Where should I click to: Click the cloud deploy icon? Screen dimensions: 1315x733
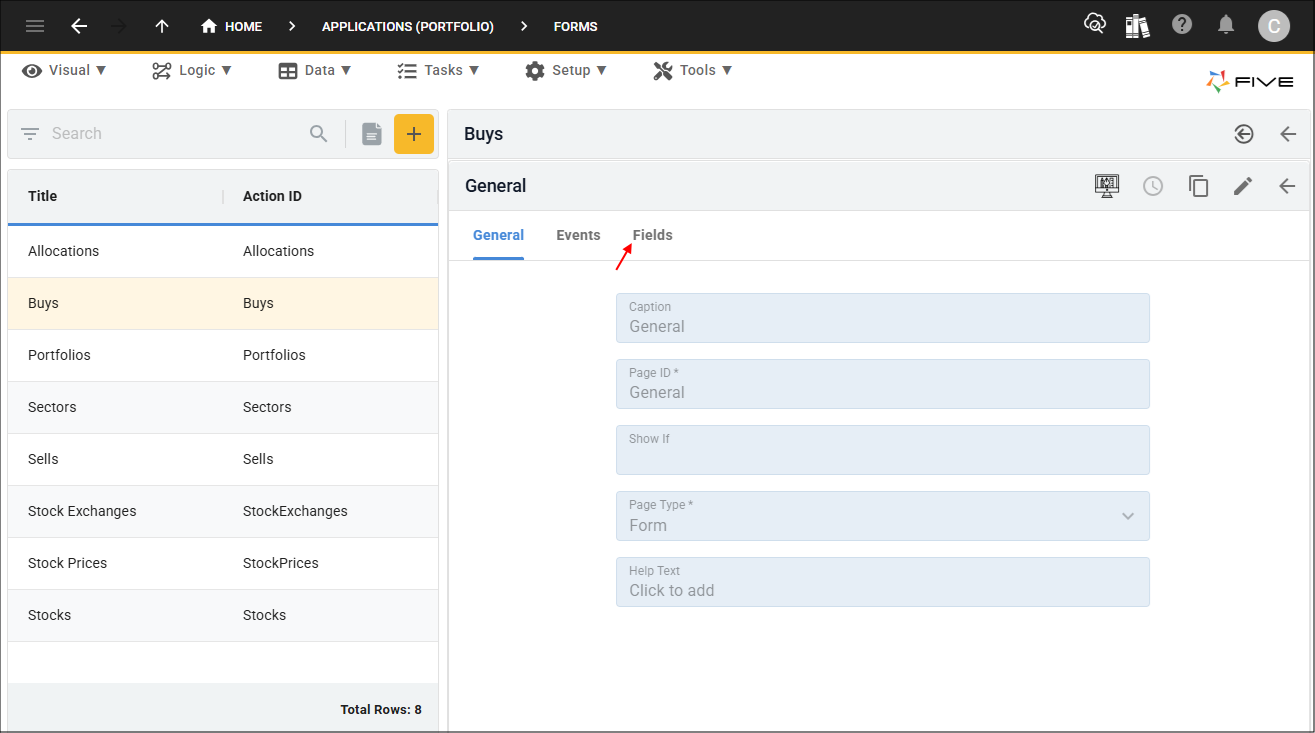(x=1095, y=25)
